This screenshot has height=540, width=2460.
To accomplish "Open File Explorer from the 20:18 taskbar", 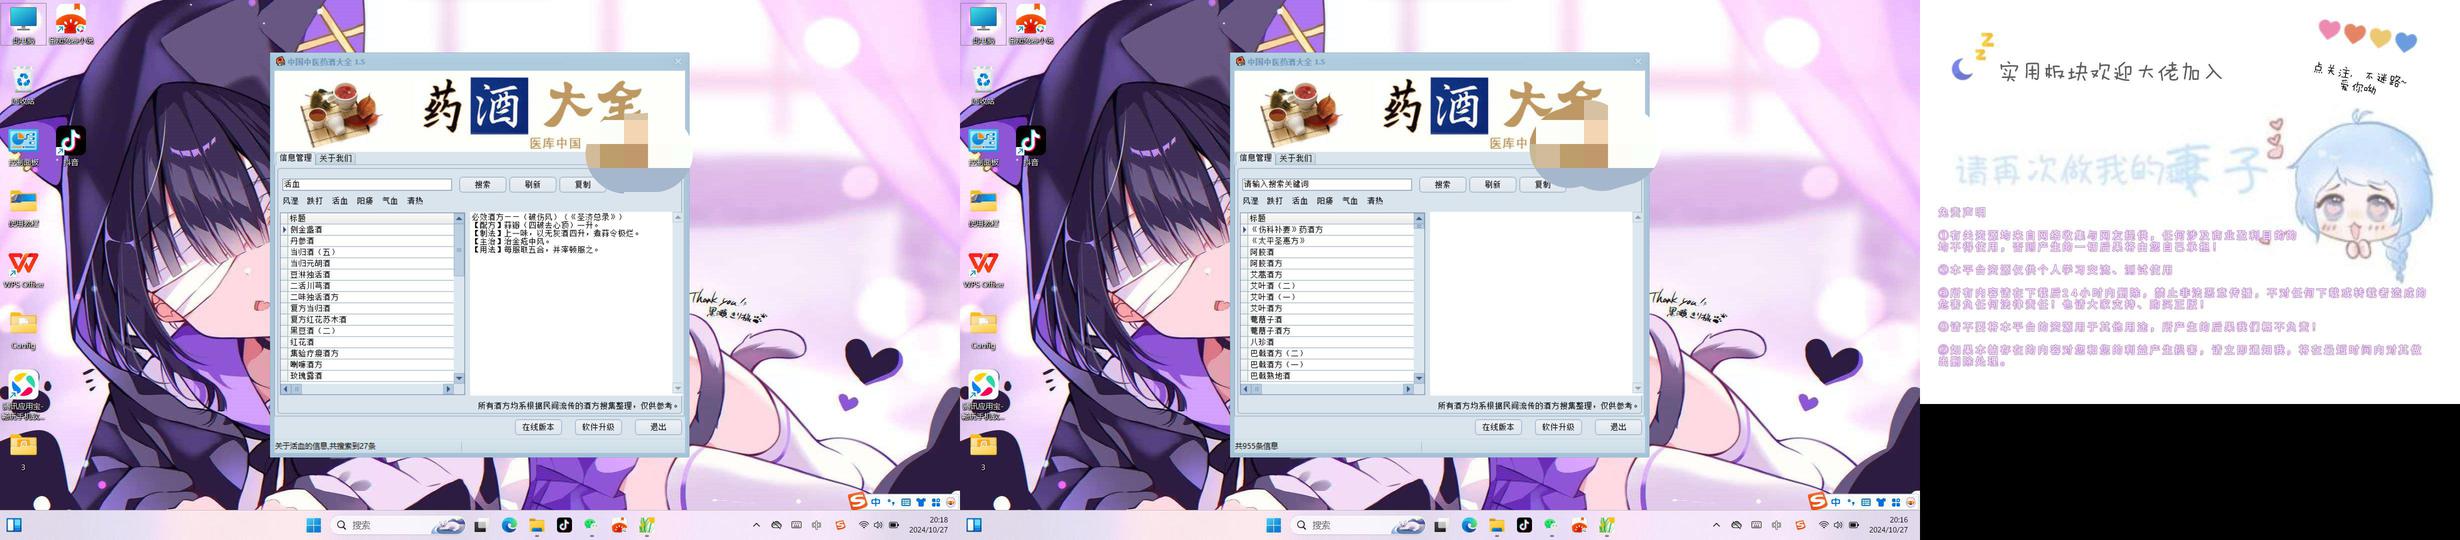I will tap(537, 525).
